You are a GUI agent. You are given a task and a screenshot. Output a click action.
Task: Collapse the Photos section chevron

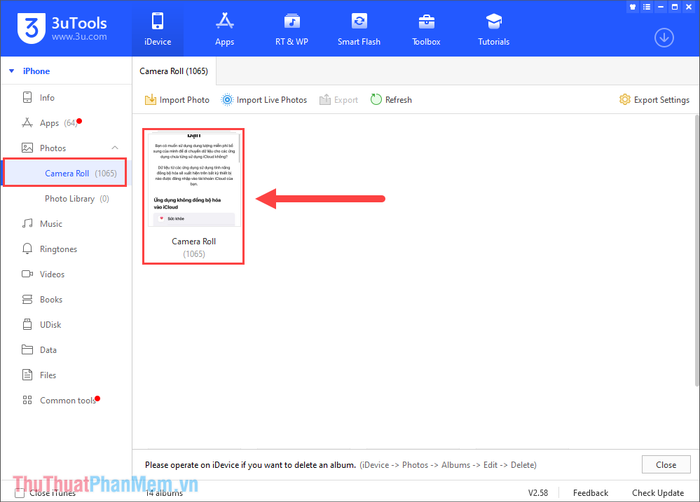click(x=115, y=148)
